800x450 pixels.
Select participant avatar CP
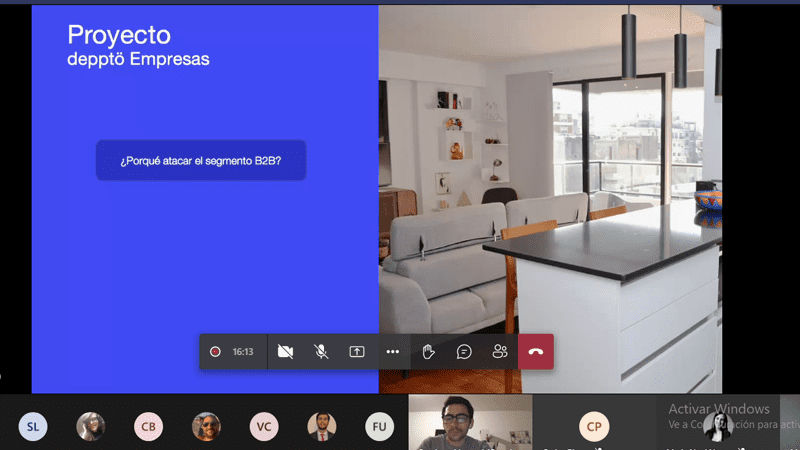point(594,427)
